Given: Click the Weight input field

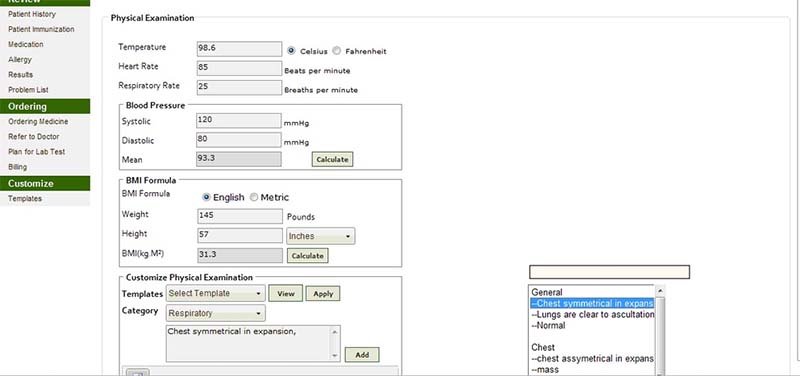Looking at the screenshot, I should tap(240, 216).
